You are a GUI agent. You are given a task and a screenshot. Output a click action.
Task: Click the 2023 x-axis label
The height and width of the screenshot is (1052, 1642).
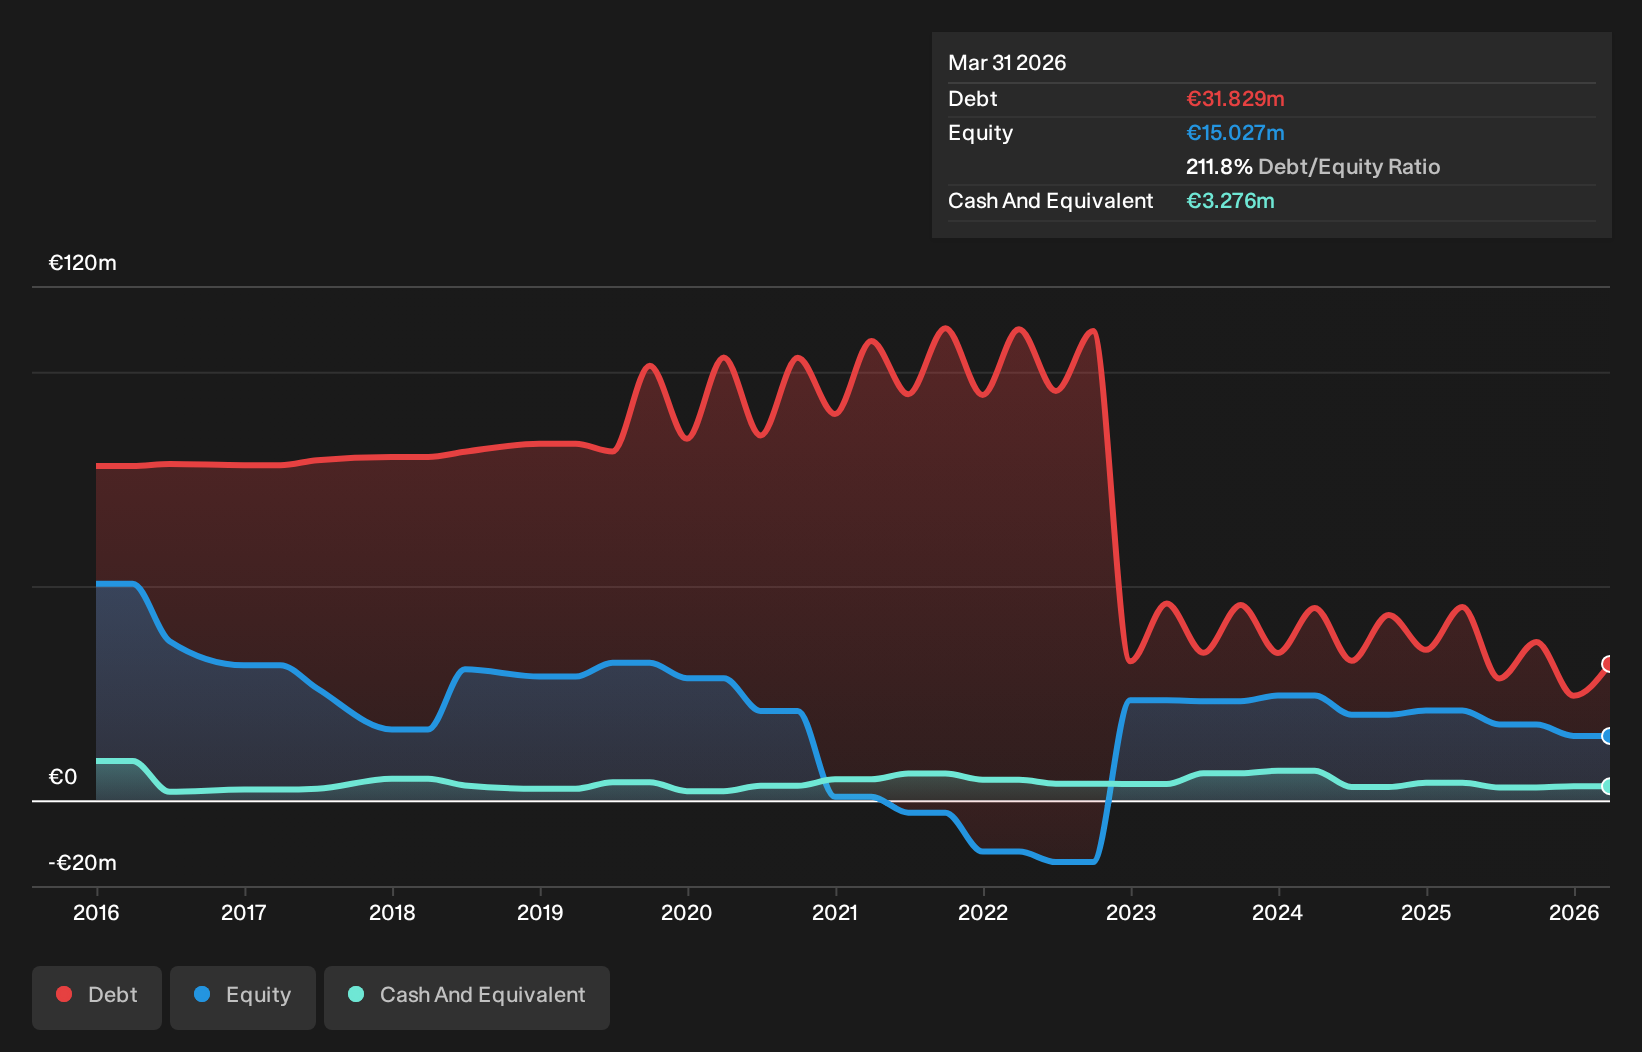(x=1131, y=912)
